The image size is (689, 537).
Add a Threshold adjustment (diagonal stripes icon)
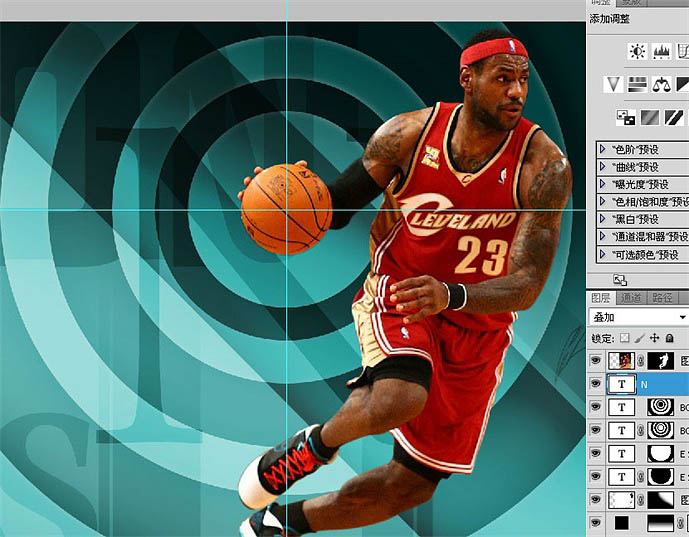(674, 118)
